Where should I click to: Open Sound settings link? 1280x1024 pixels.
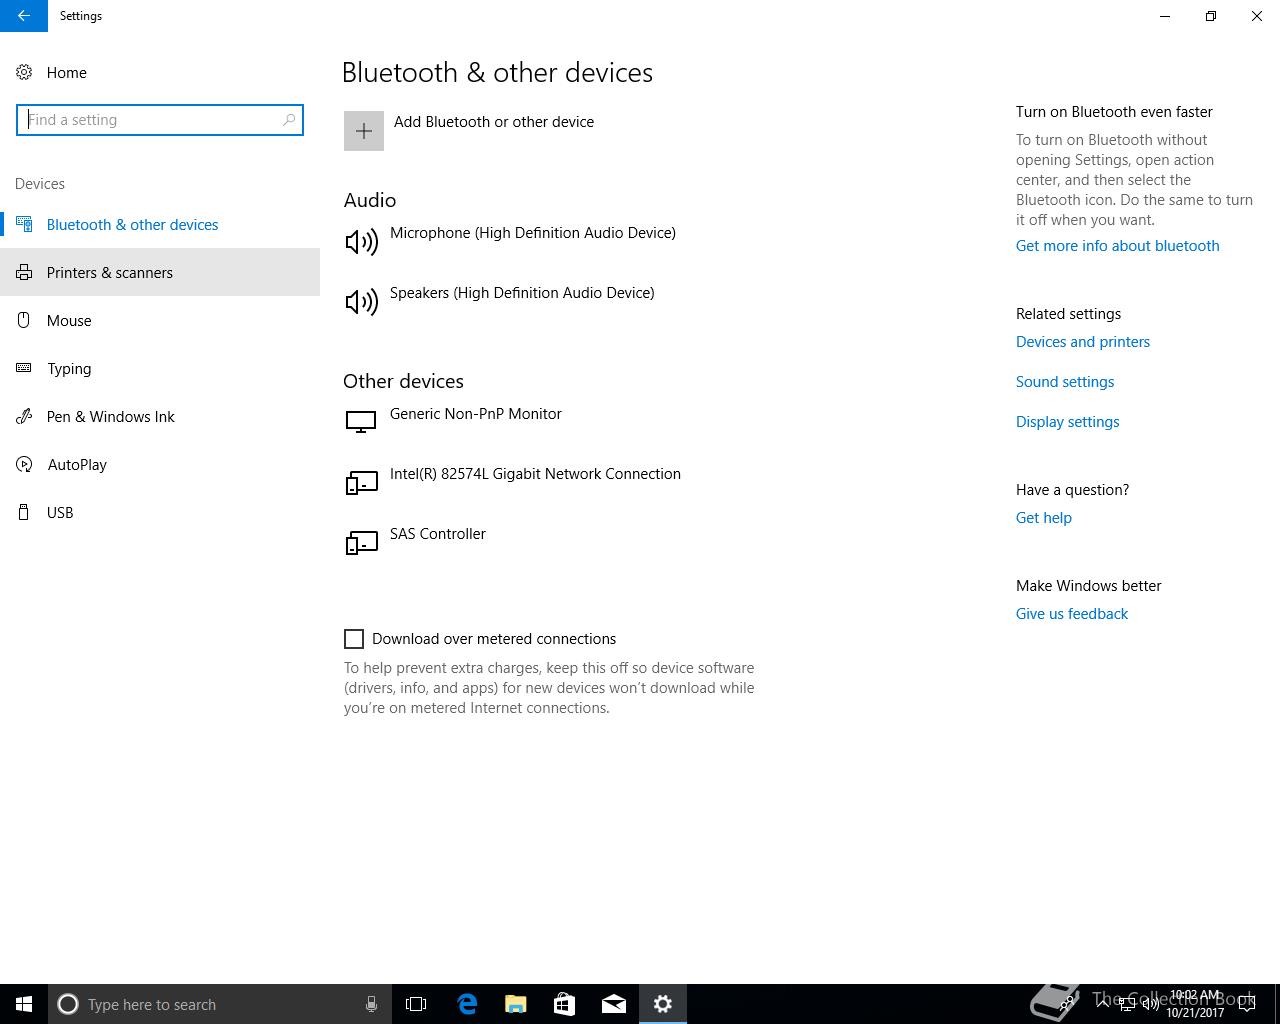(x=1065, y=382)
